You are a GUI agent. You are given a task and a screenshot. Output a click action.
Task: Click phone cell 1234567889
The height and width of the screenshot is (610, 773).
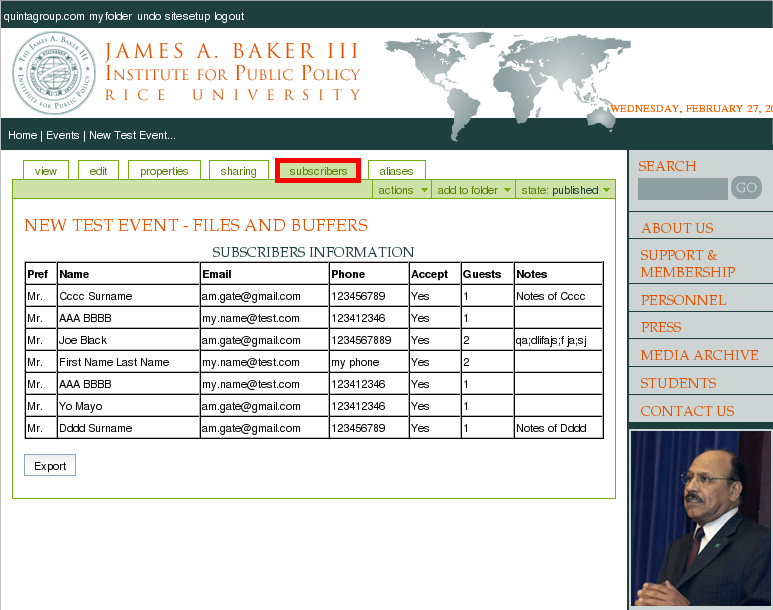click(x=369, y=340)
